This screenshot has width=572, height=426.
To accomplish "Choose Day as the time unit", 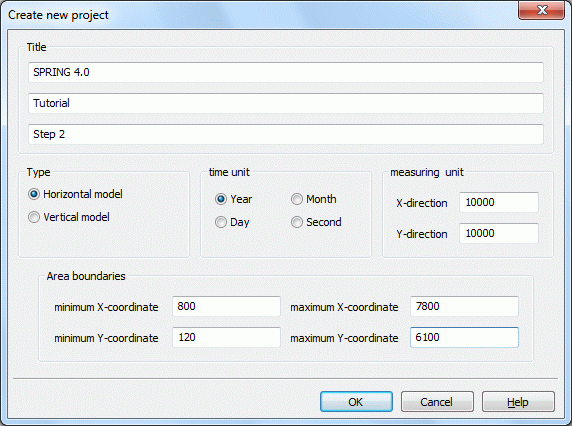I will click(x=221, y=222).
